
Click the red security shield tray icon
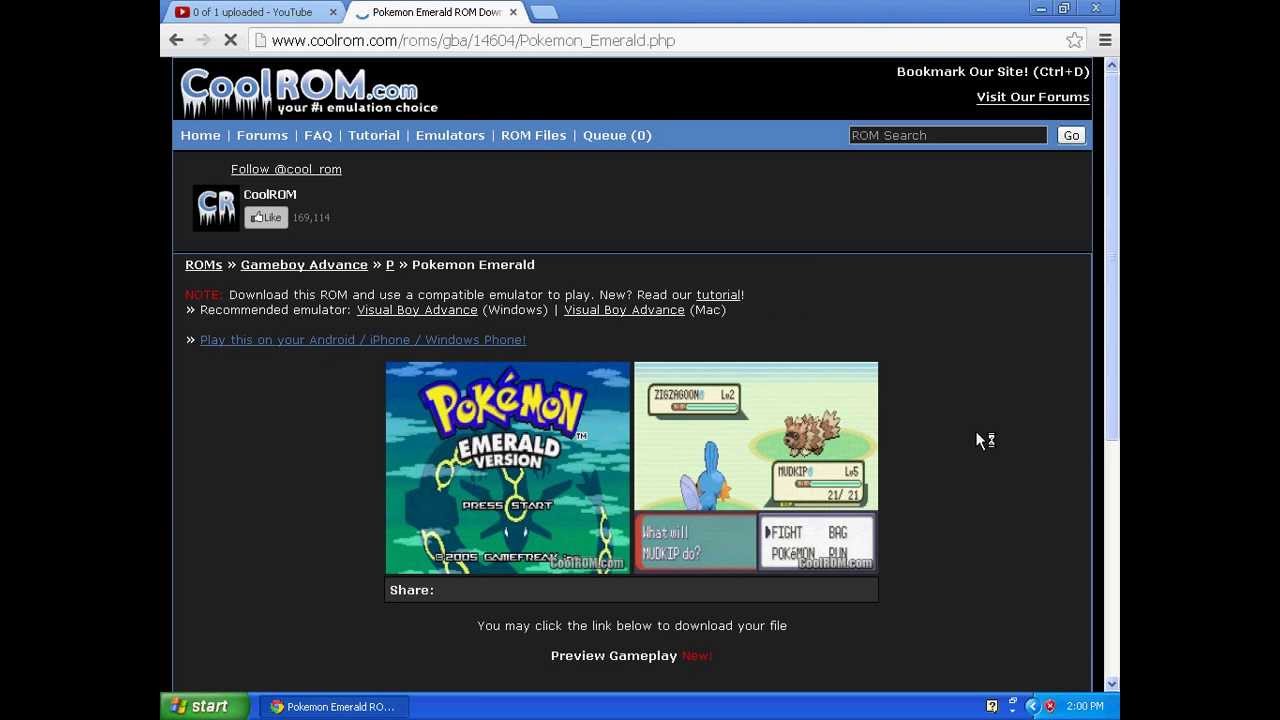coord(1050,706)
